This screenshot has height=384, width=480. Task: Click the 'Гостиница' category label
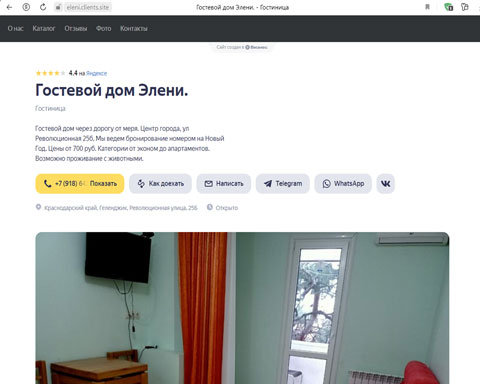pyautogui.click(x=50, y=109)
